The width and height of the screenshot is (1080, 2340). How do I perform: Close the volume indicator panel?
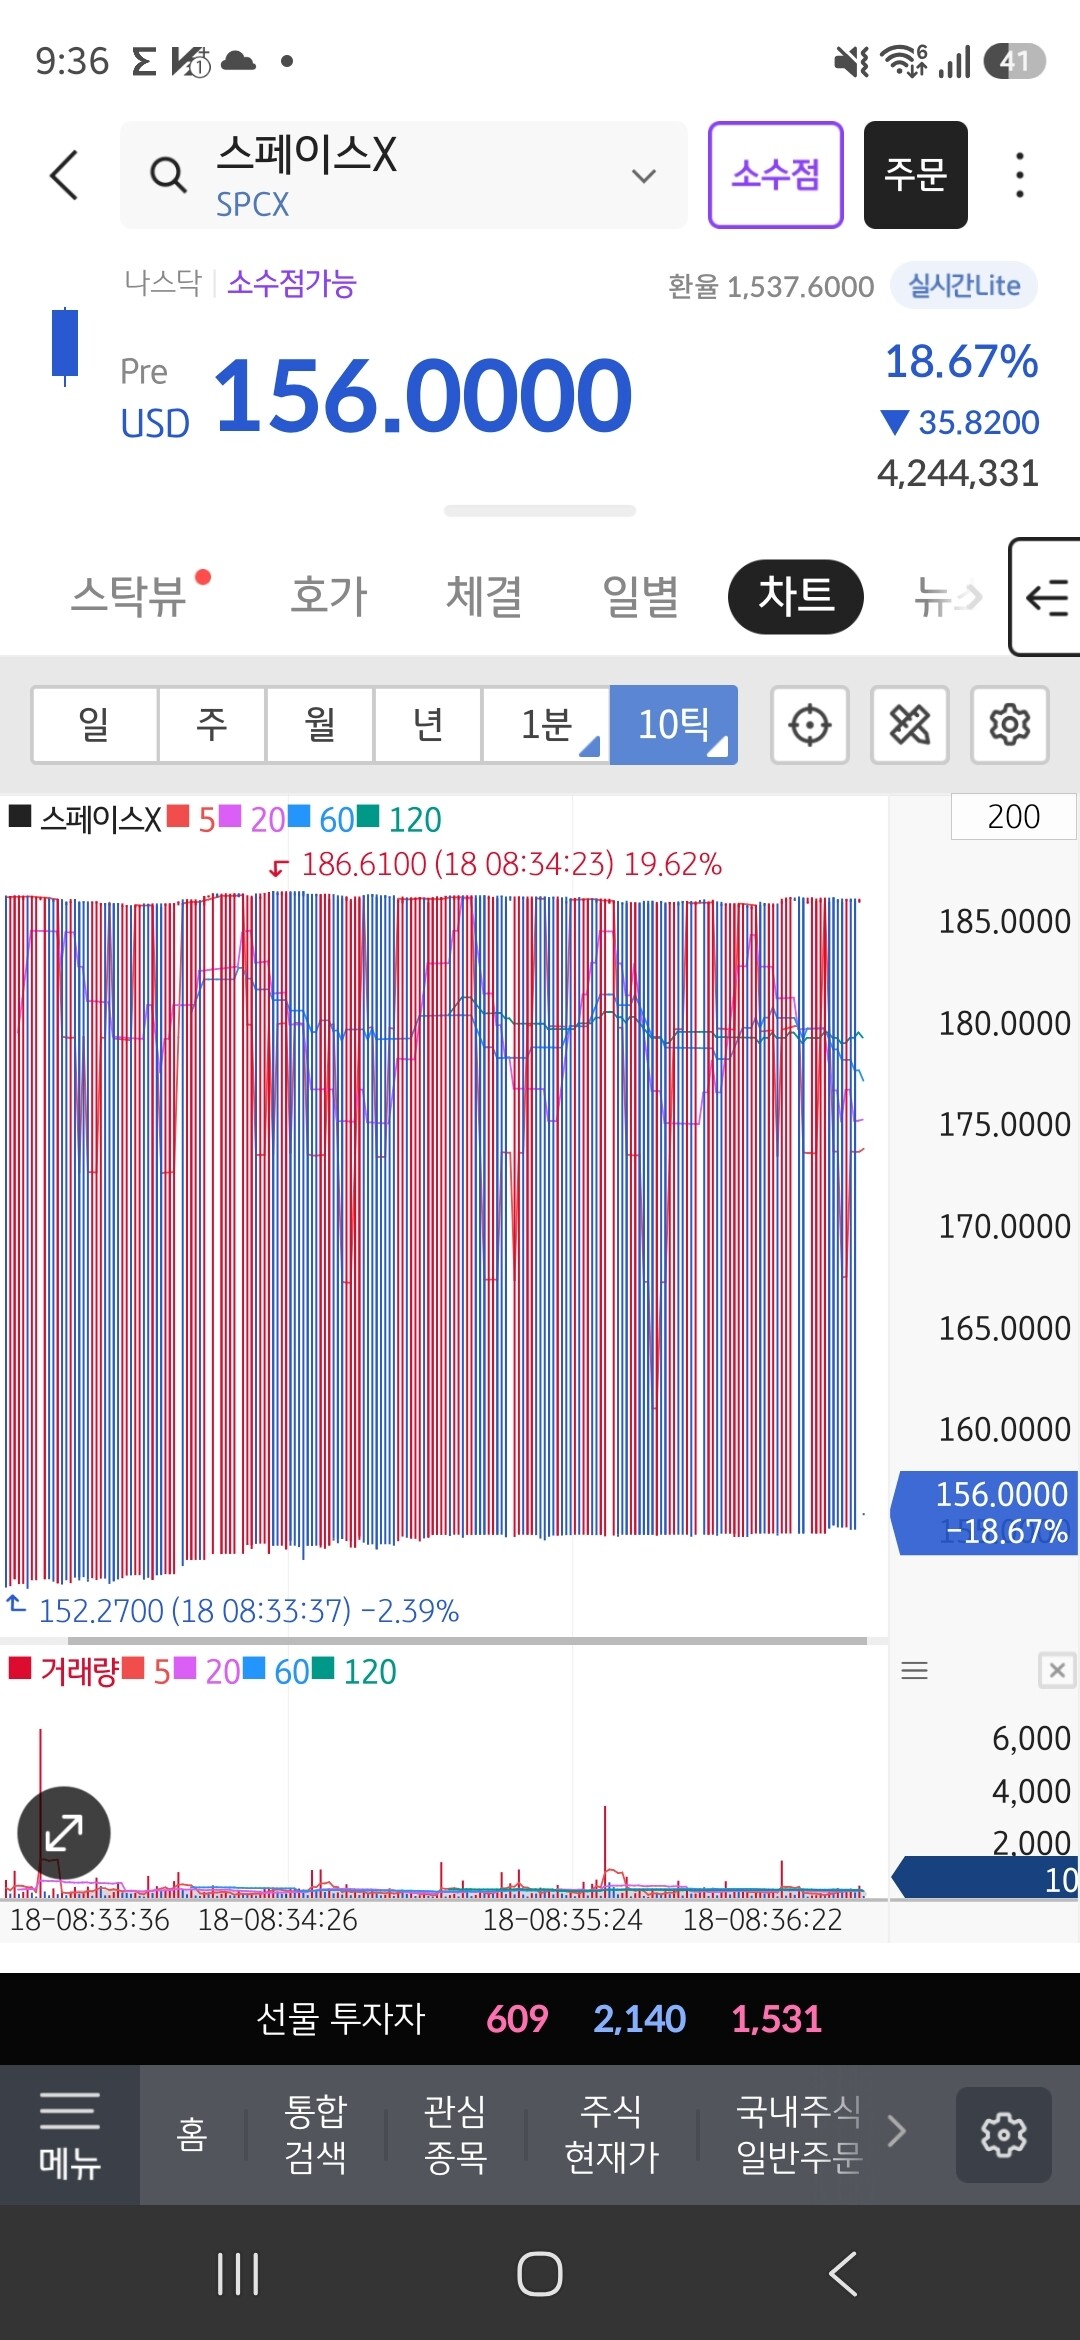[1057, 1670]
